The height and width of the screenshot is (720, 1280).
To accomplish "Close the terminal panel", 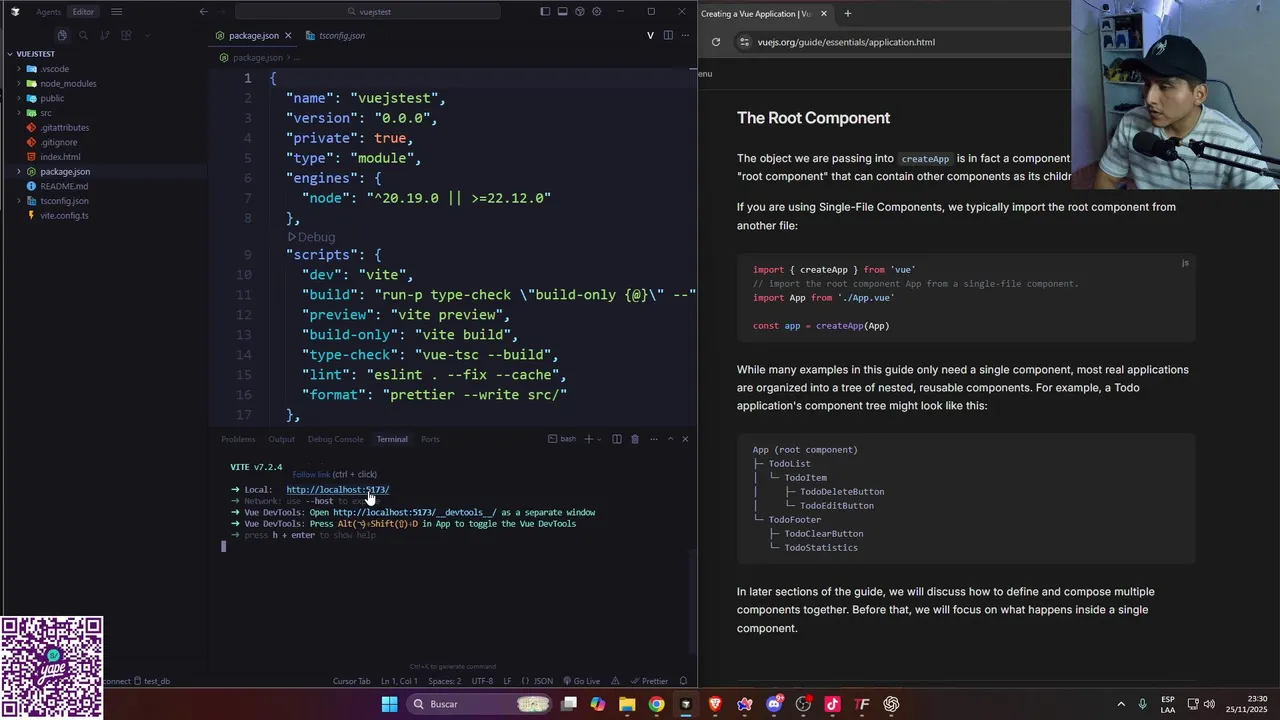I will click(x=685, y=439).
